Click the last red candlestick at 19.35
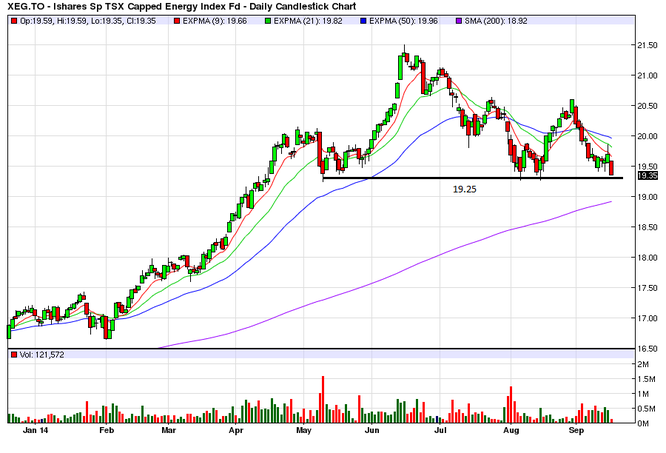 [612, 168]
